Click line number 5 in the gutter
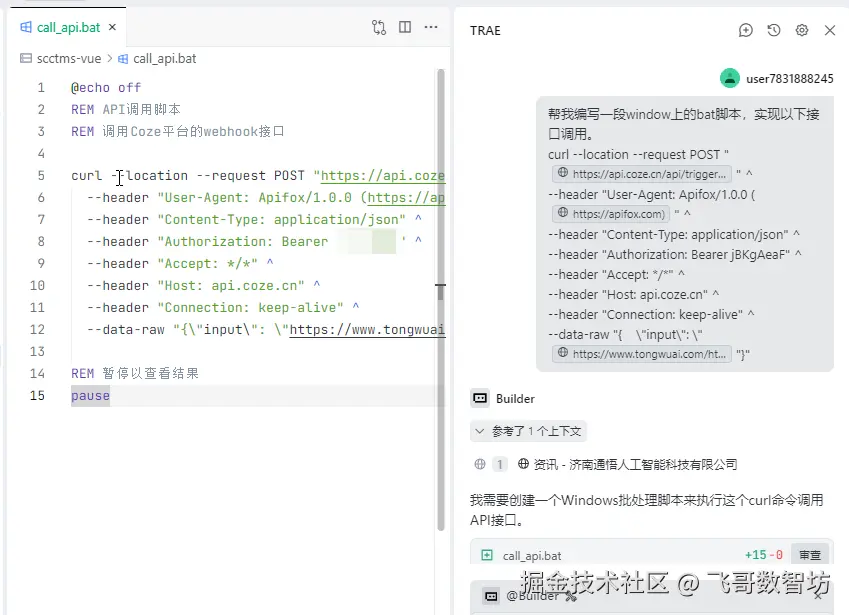This screenshot has width=849, height=615. click(x=41, y=175)
